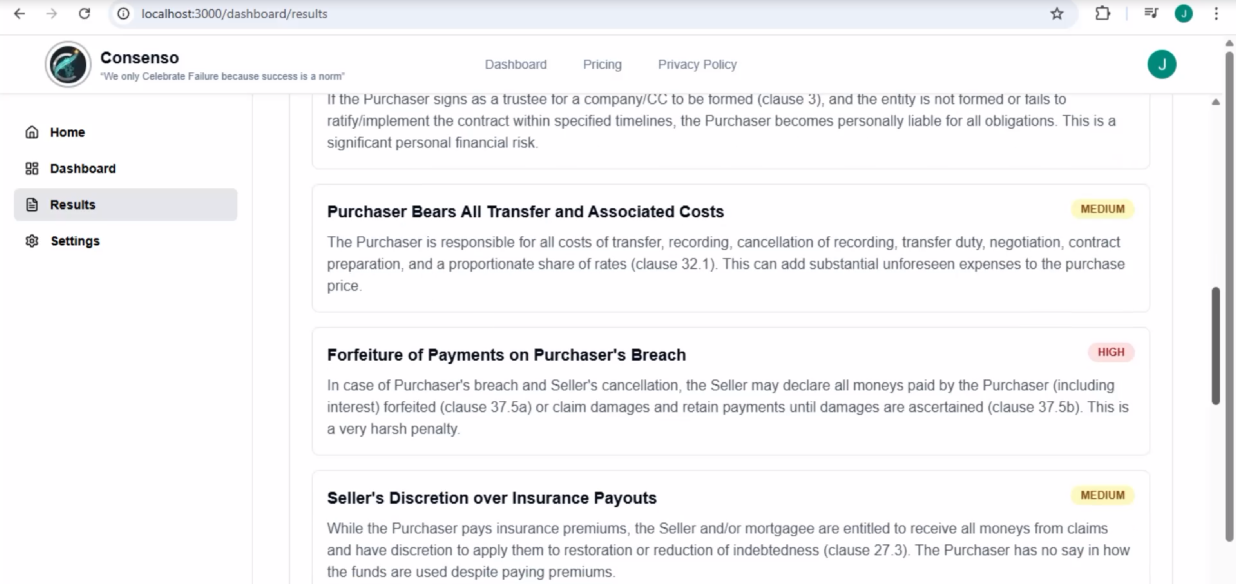Click the Results document icon in sidebar
This screenshot has height=584, width=1236.
tap(32, 205)
